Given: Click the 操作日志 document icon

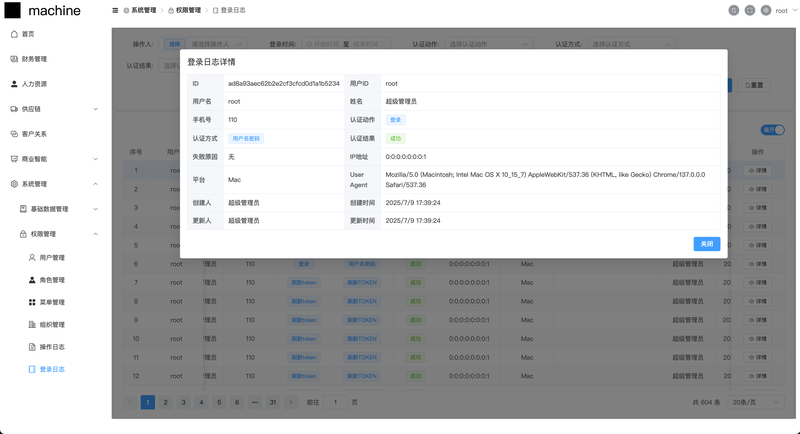Looking at the screenshot, I should point(32,347).
